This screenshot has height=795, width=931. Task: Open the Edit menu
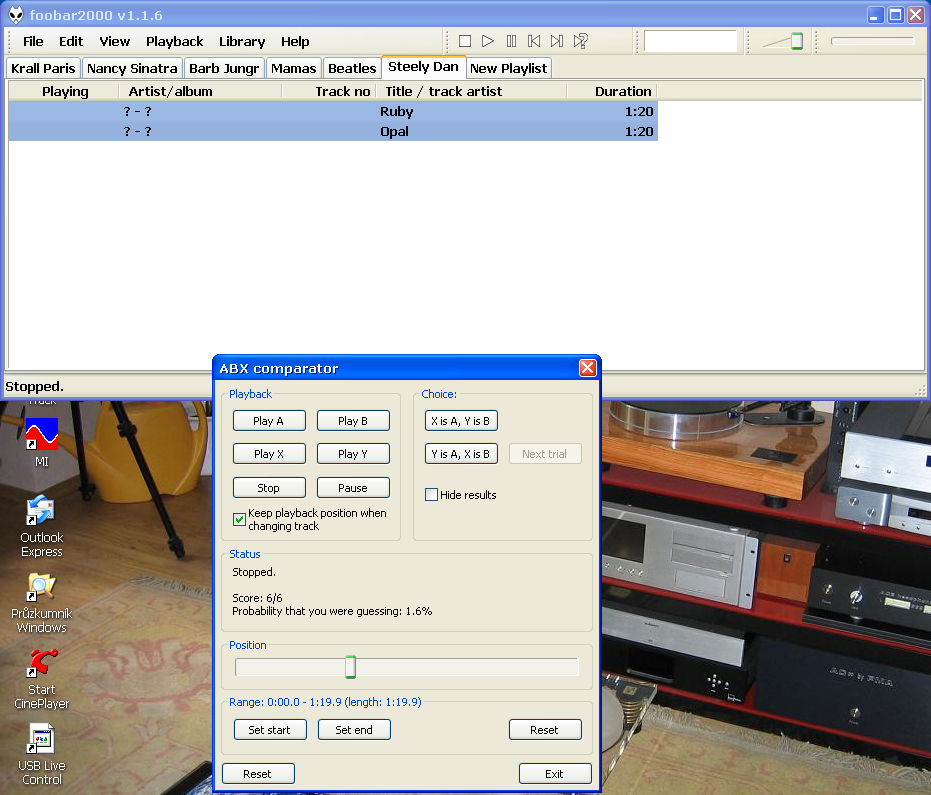pos(71,42)
